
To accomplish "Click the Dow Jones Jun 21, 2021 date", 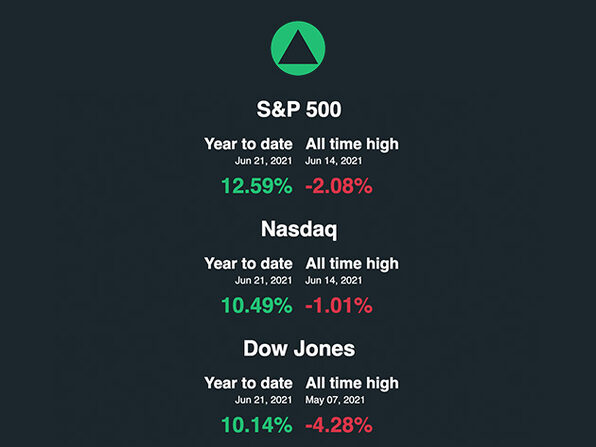I will click(263, 400).
